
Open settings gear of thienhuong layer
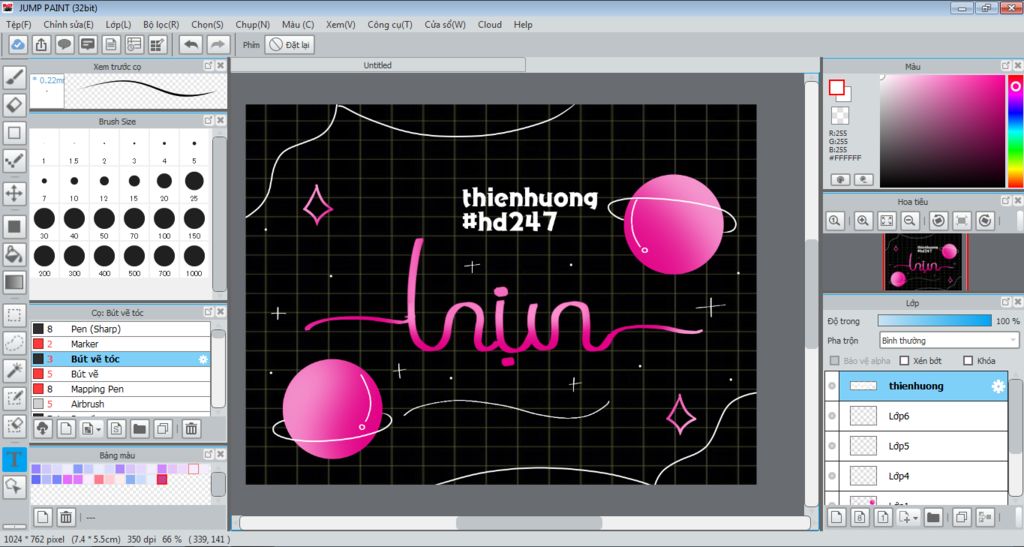(998, 386)
